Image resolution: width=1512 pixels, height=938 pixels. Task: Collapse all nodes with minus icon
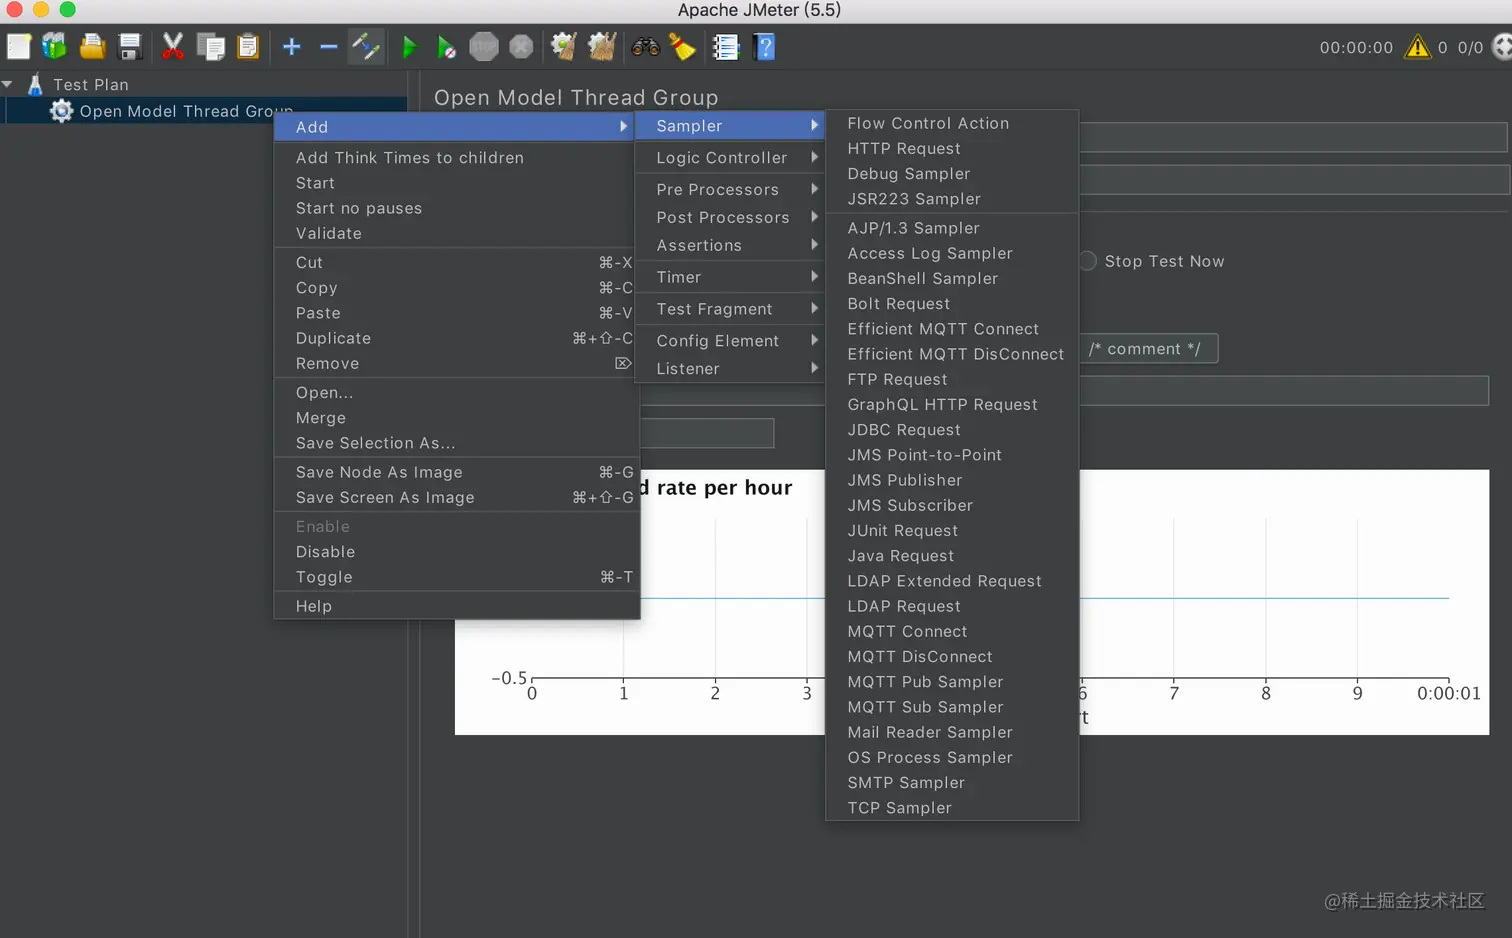(328, 46)
